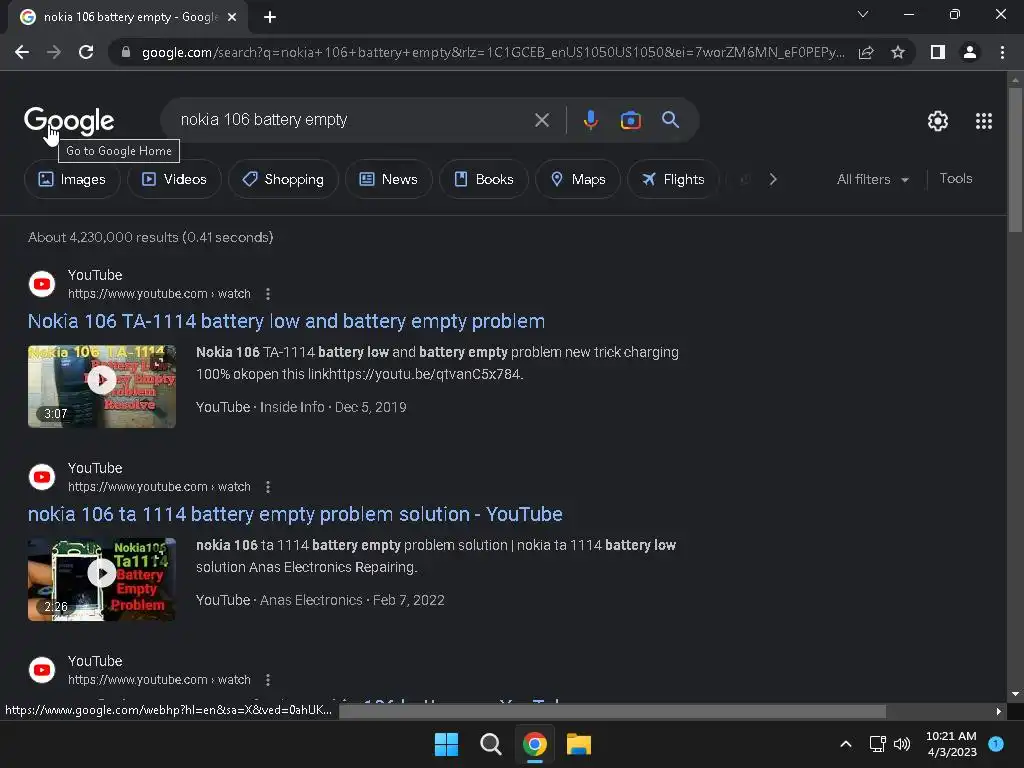Open File Explorer from the taskbar

(x=579, y=744)
